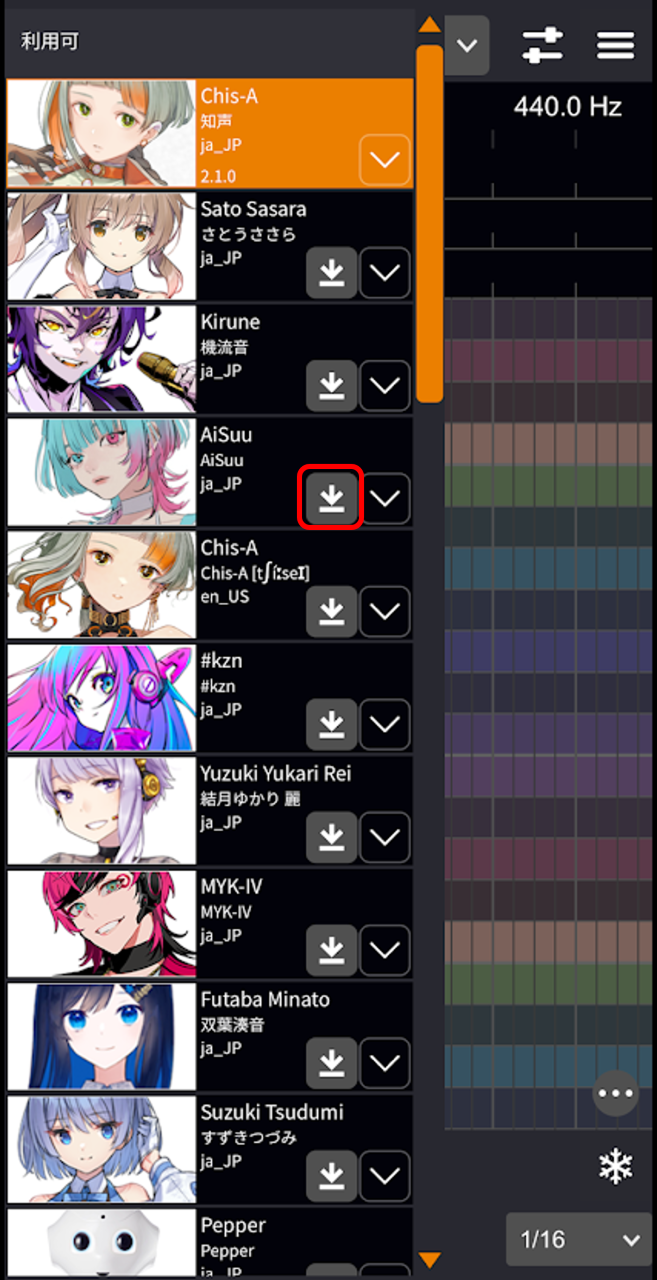Image resolution: width=657 pixels, height=1280 pixels.
Task: Download the Kirune voice database
Action: (x=331, y=385)
